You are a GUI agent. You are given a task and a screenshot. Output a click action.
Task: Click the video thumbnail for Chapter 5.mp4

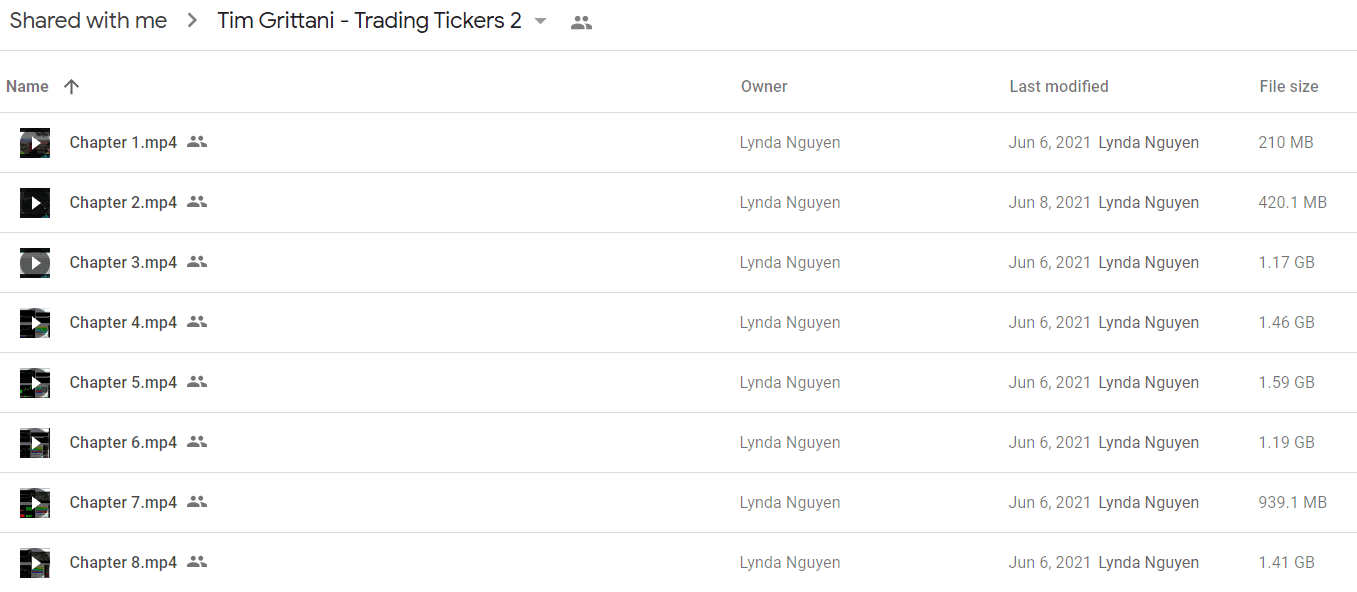(35, 383)
